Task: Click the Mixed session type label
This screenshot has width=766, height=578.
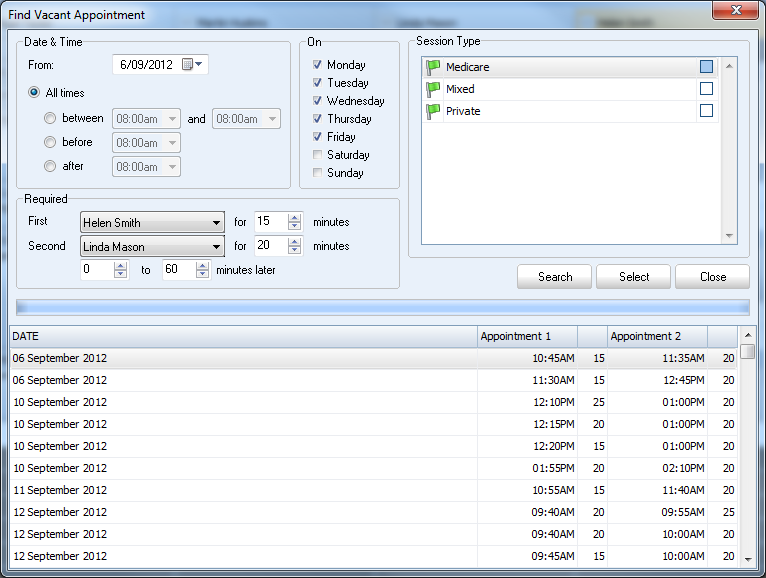Action: 460,89
